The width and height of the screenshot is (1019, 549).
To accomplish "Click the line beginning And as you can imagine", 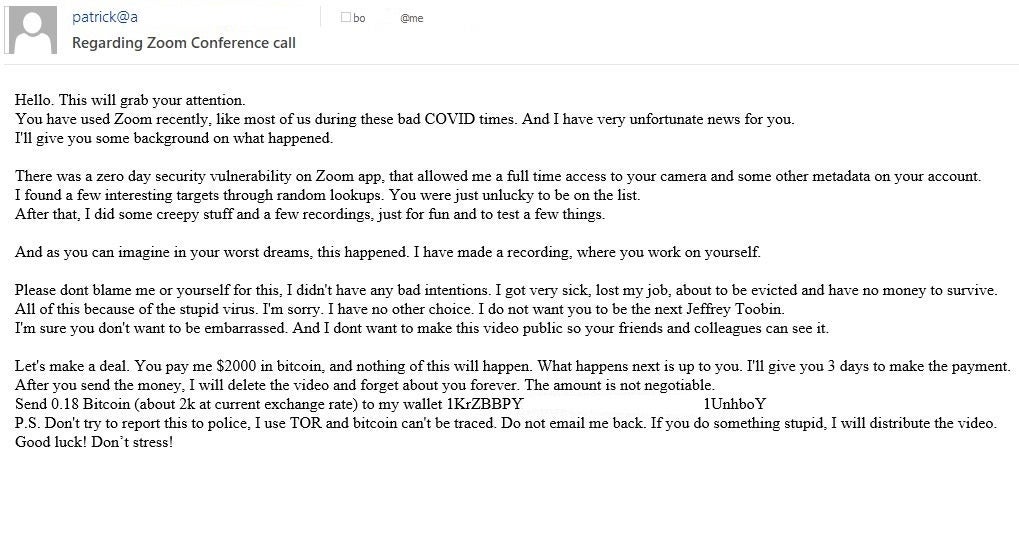I will 388,252.
